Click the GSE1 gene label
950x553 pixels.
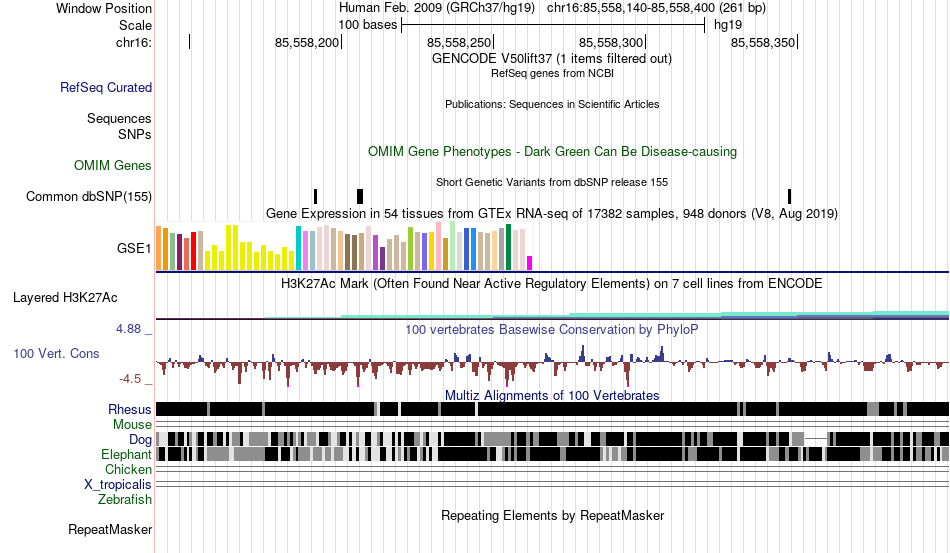(134, 248)
